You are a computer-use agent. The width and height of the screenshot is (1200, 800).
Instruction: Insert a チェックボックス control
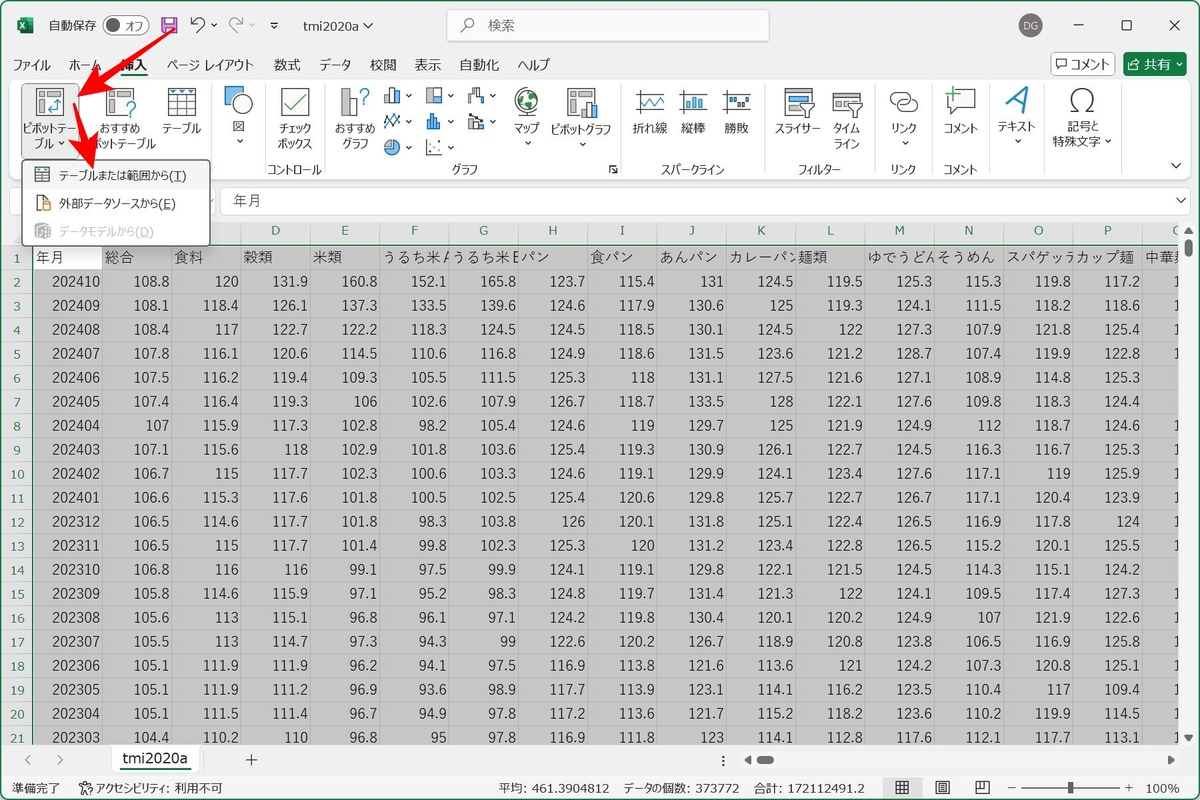[x=295, y=118]
